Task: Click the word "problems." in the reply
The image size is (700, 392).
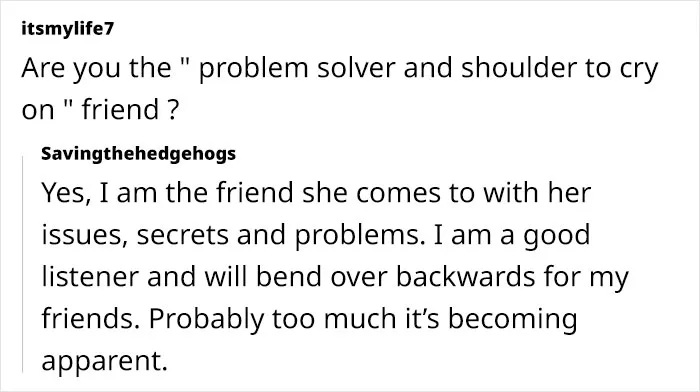Action: [359, 235]
